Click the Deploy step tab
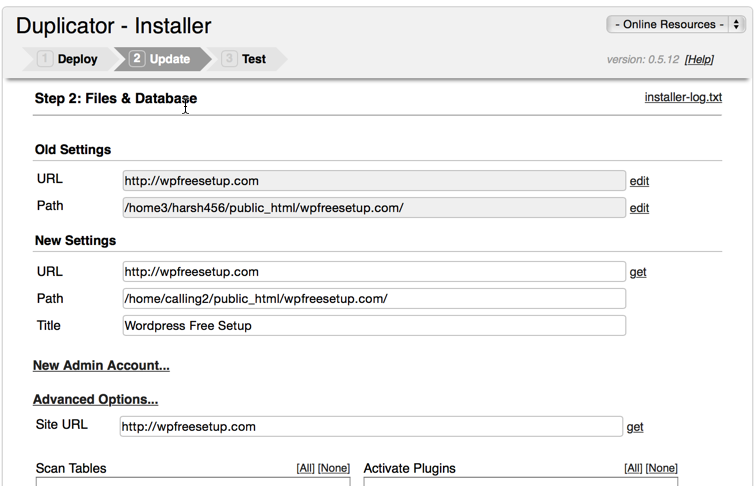Screen dimensions: 754x486 pyautogui.click(x=69, y=59)
